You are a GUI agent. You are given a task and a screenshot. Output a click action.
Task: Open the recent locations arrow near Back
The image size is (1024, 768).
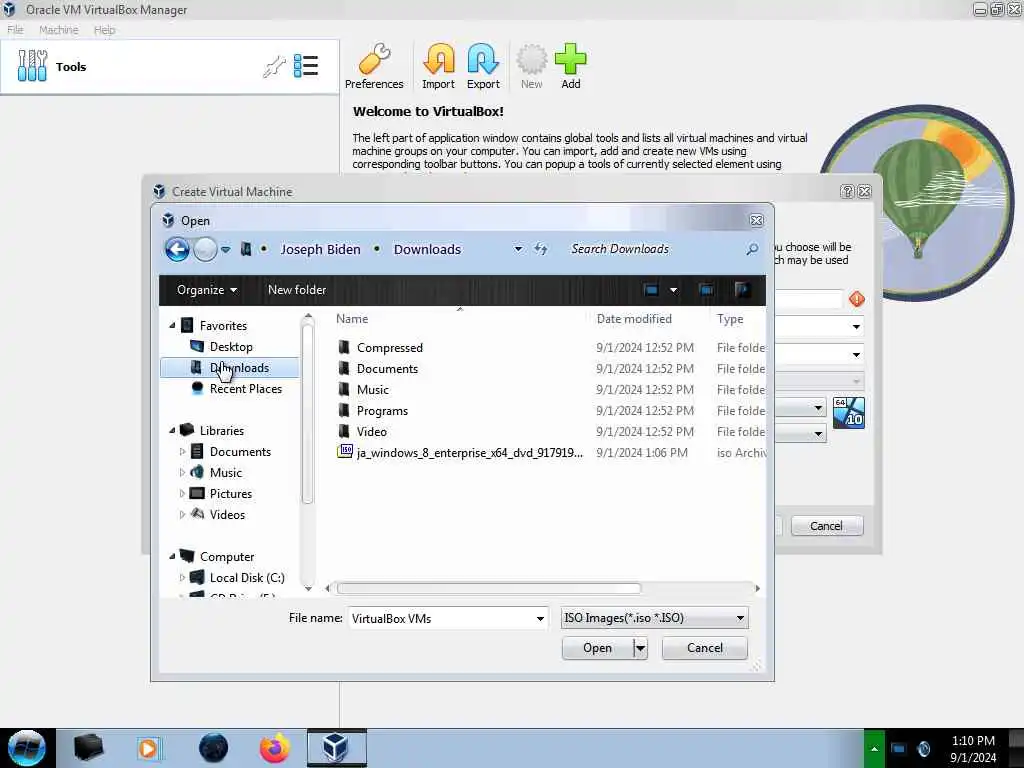pyautogui.click(x=225, y=249)
